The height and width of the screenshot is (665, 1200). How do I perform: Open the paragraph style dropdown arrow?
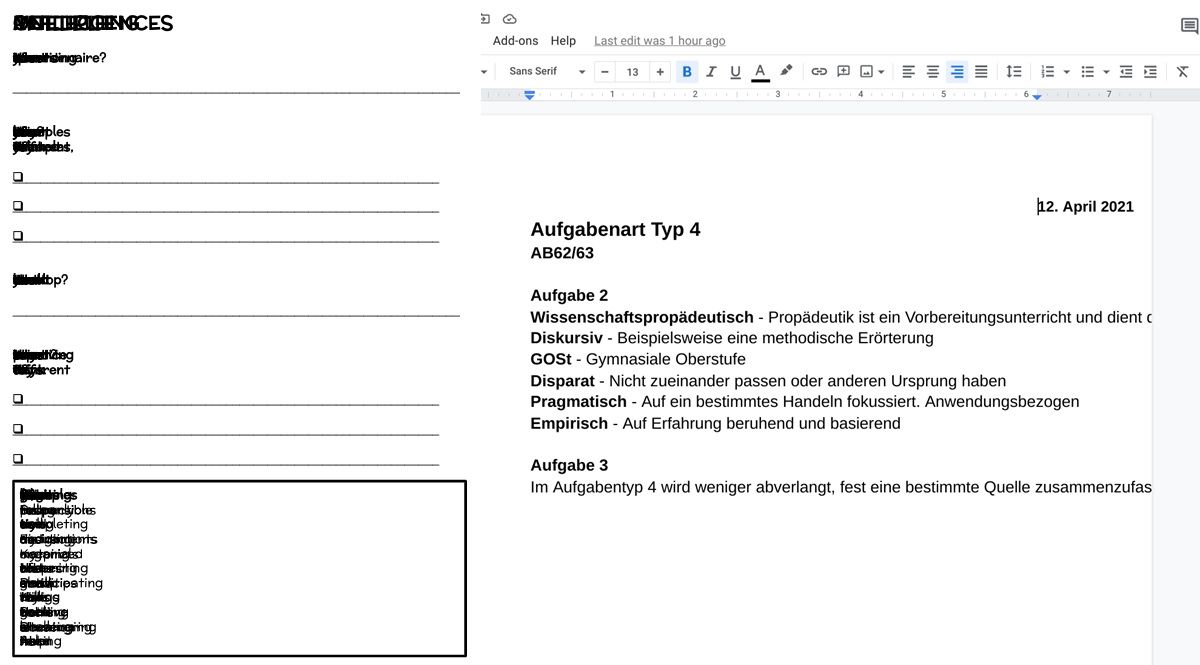point(485,72)
